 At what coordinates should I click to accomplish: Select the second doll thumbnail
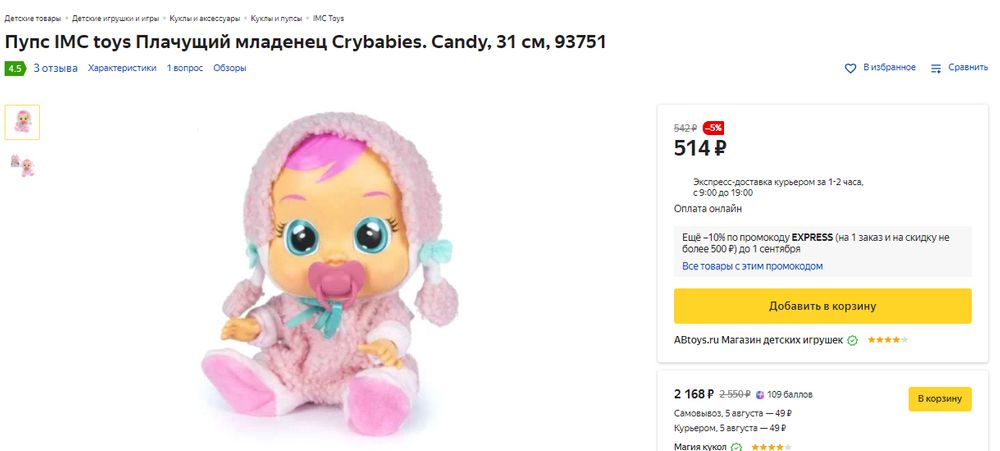point(22,165)
